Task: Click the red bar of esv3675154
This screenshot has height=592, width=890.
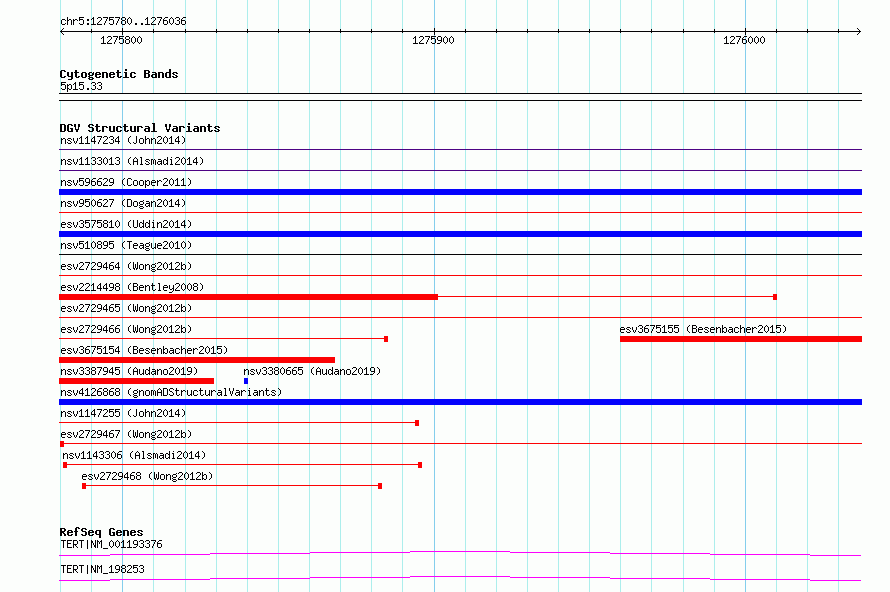Action: [197, 360]
